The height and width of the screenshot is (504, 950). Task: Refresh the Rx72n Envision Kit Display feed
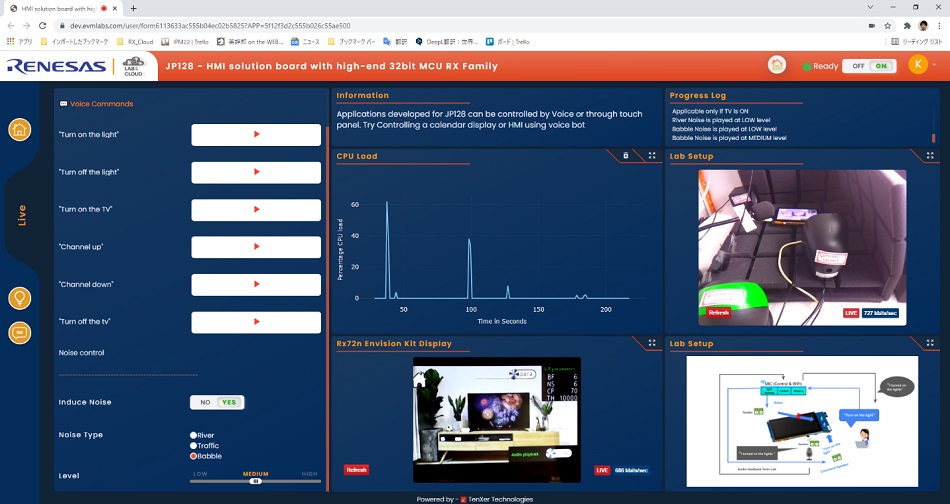coord(356,469)
